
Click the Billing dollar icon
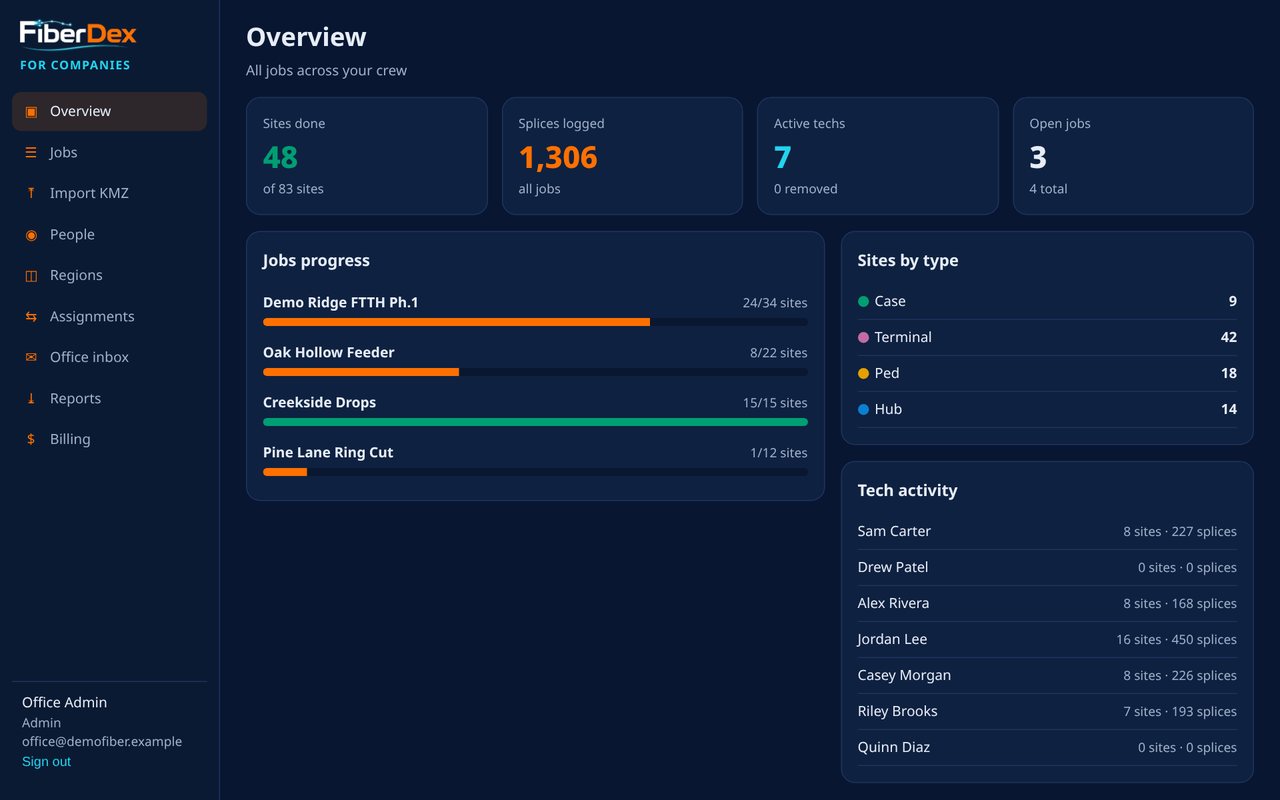[x=31, y=440]
